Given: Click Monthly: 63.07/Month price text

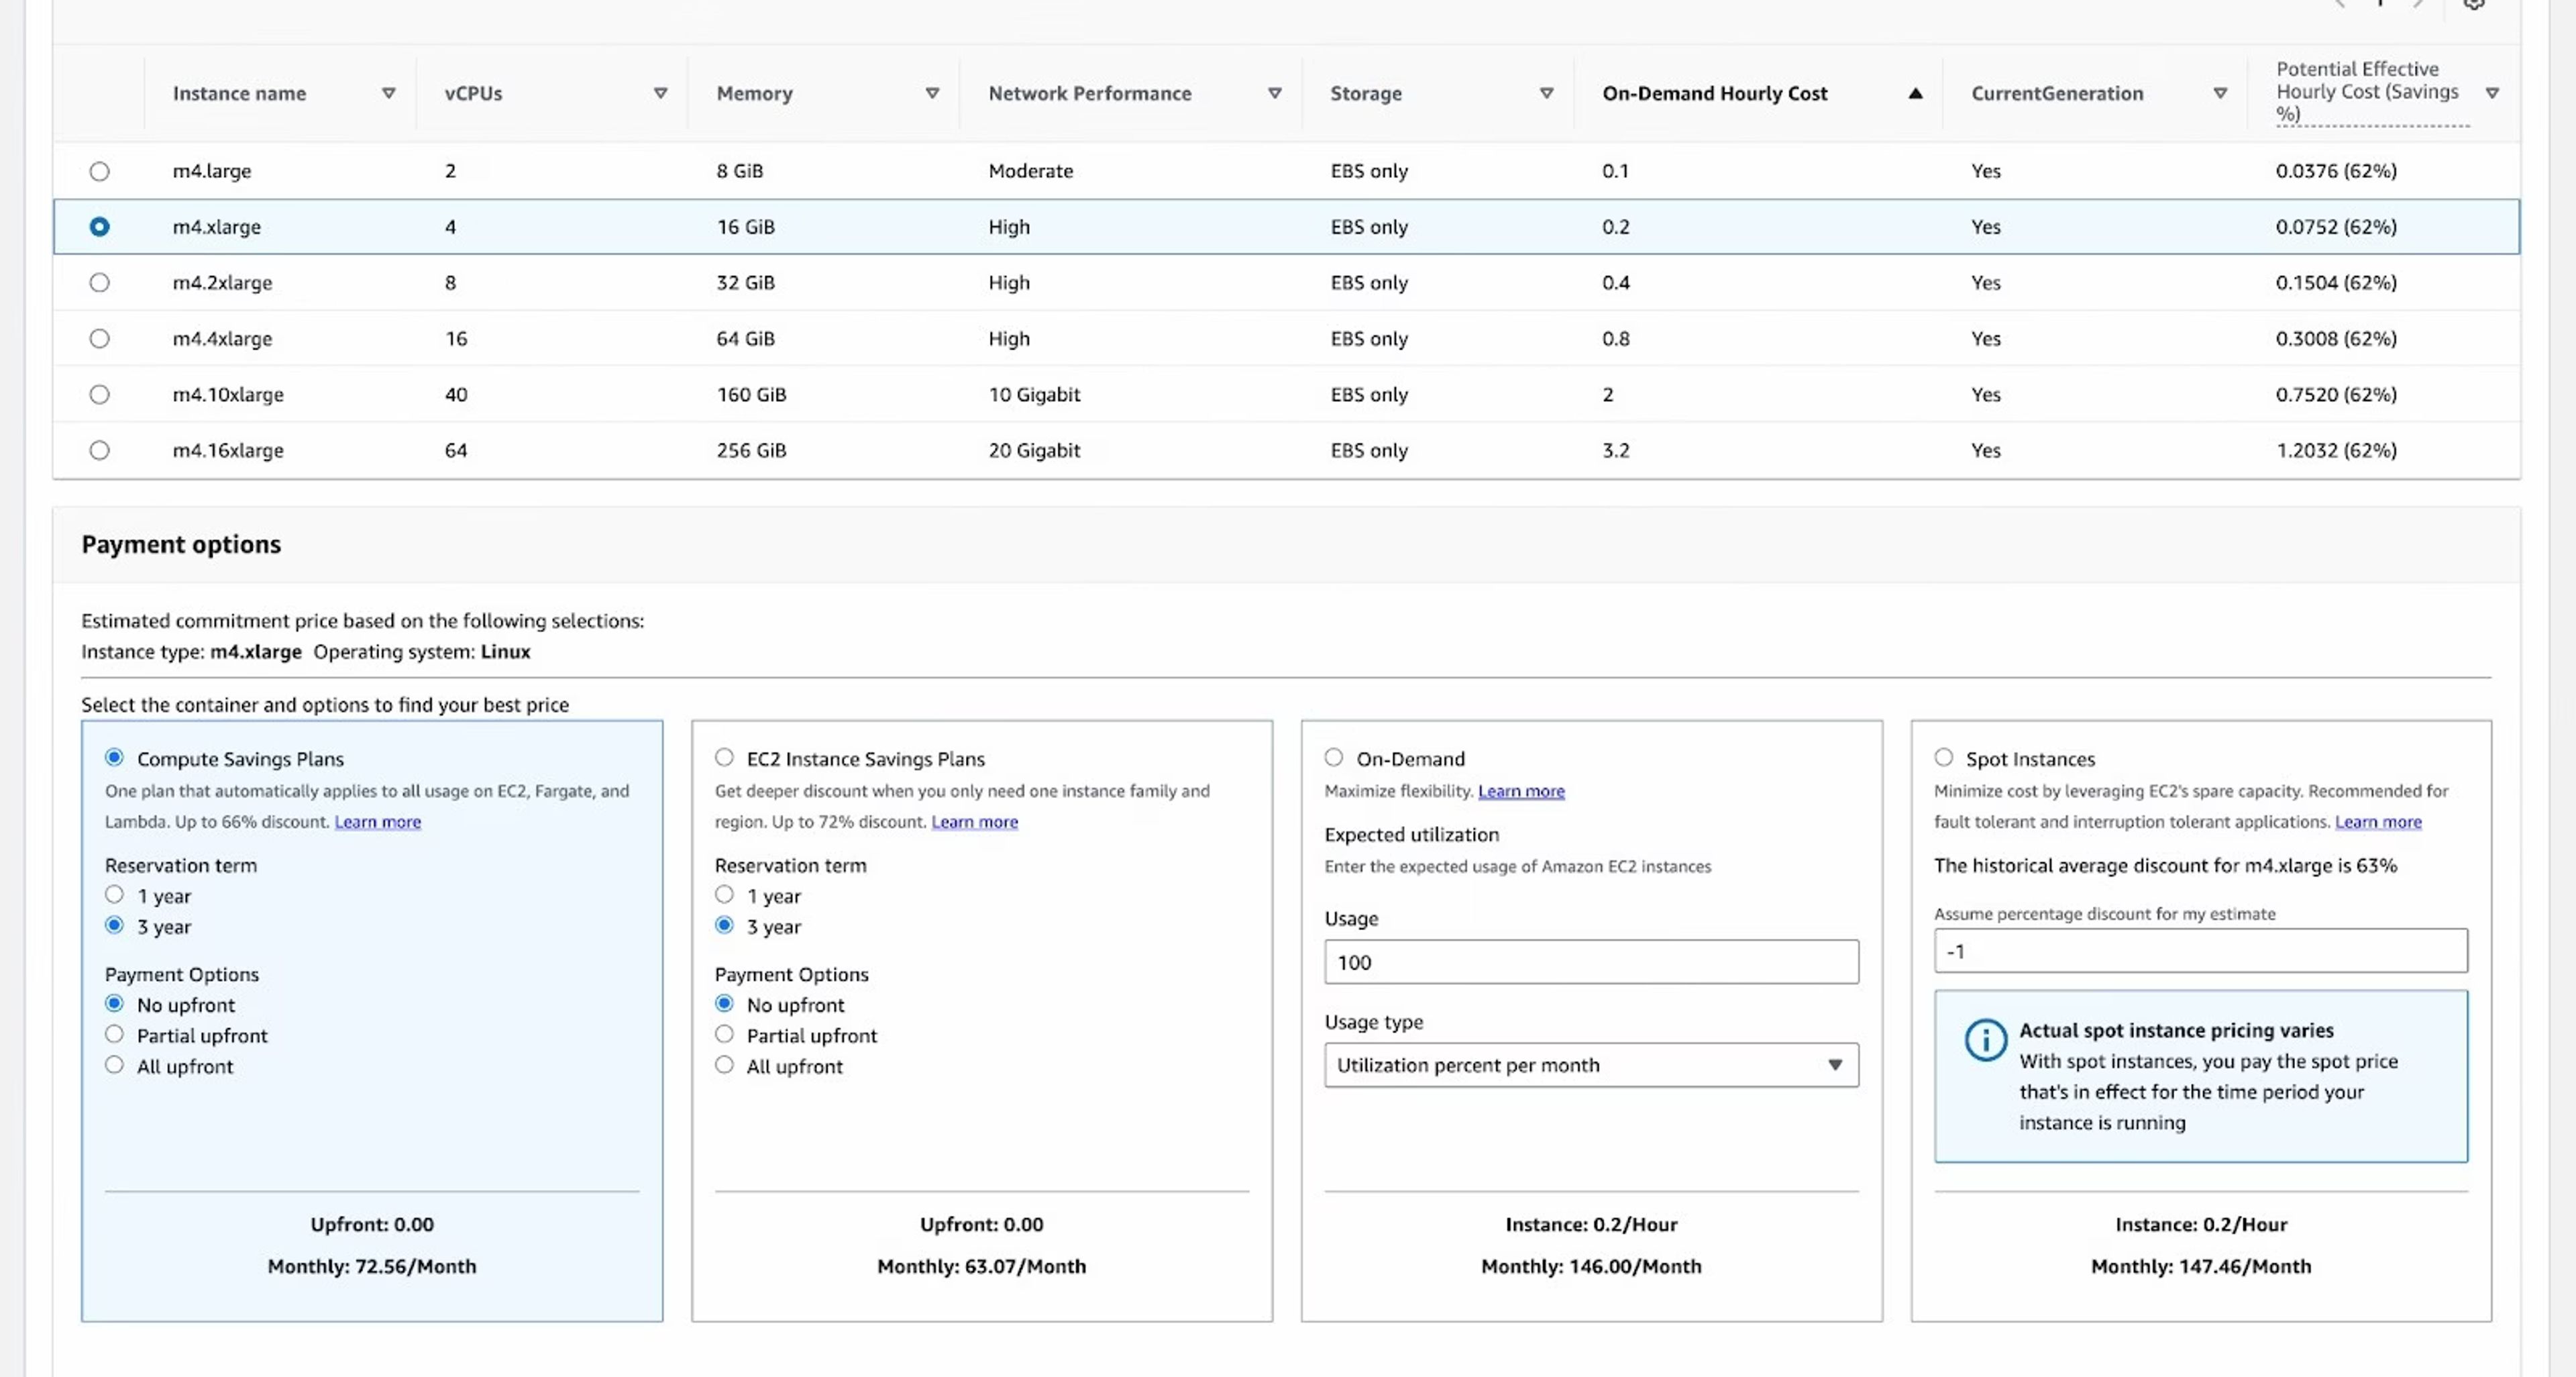Looking at the screenshot, I should [981, 1266].
